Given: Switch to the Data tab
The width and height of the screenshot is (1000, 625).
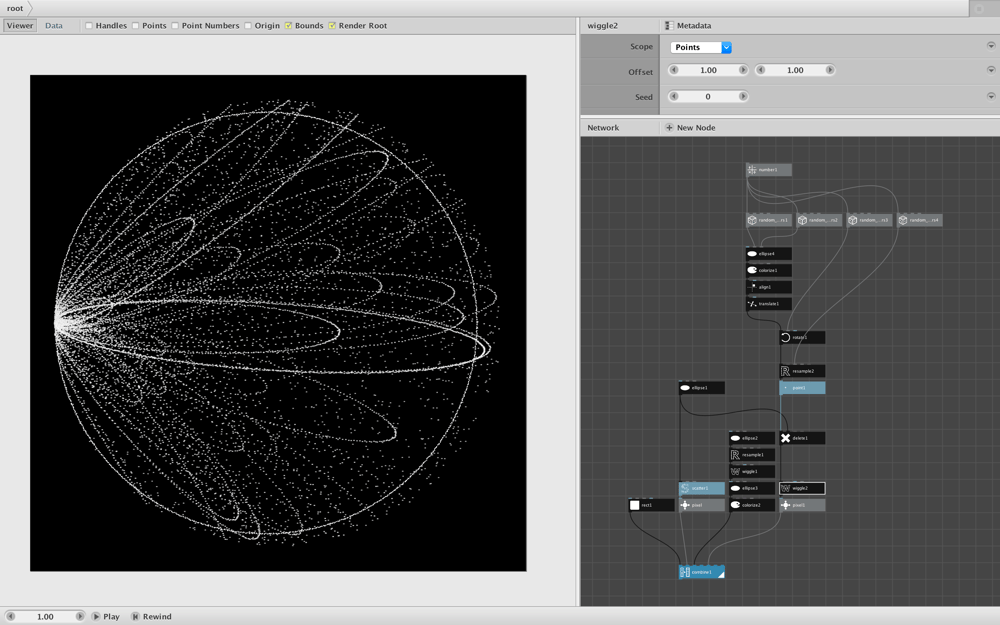Looking at the screenshot, I should tap(54, 26).
